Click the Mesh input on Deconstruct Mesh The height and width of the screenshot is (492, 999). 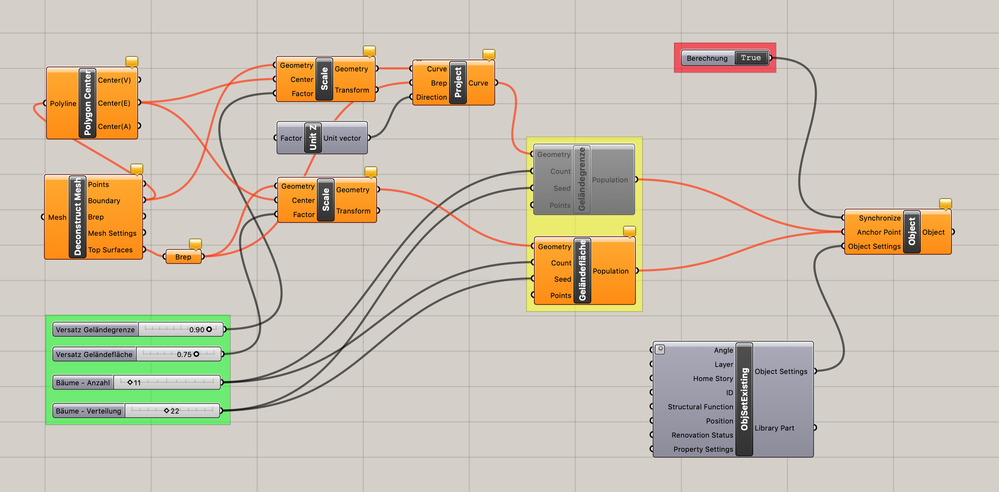(x=57, y=217)
